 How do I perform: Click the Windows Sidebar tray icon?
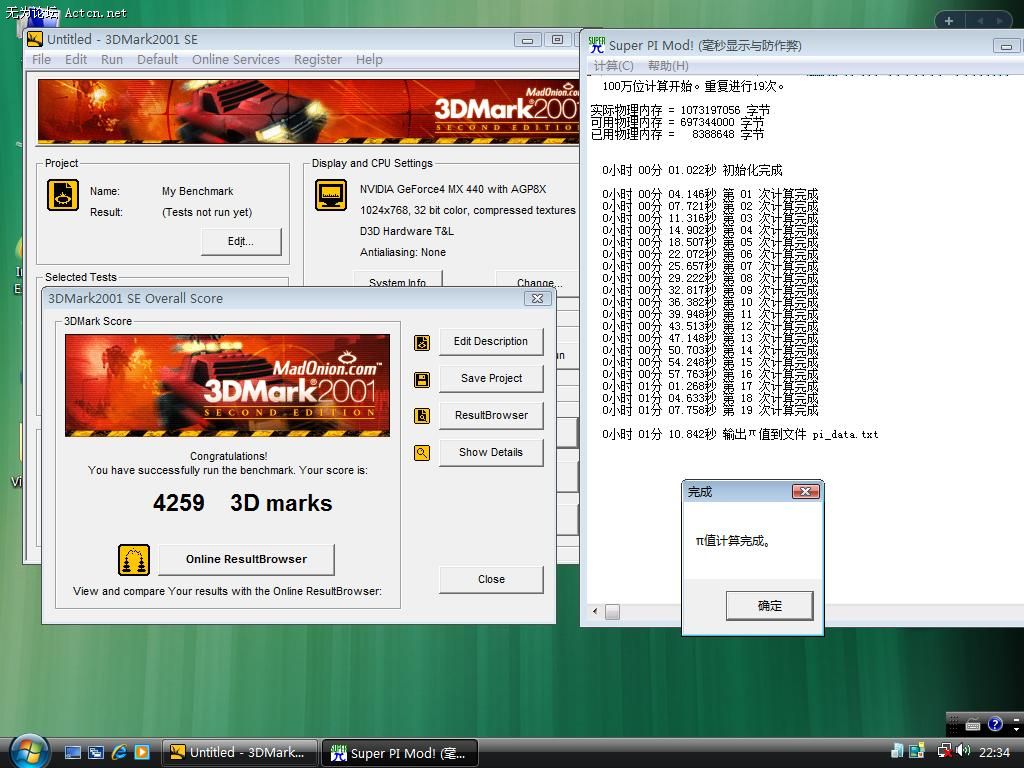(x=917, y=751)
